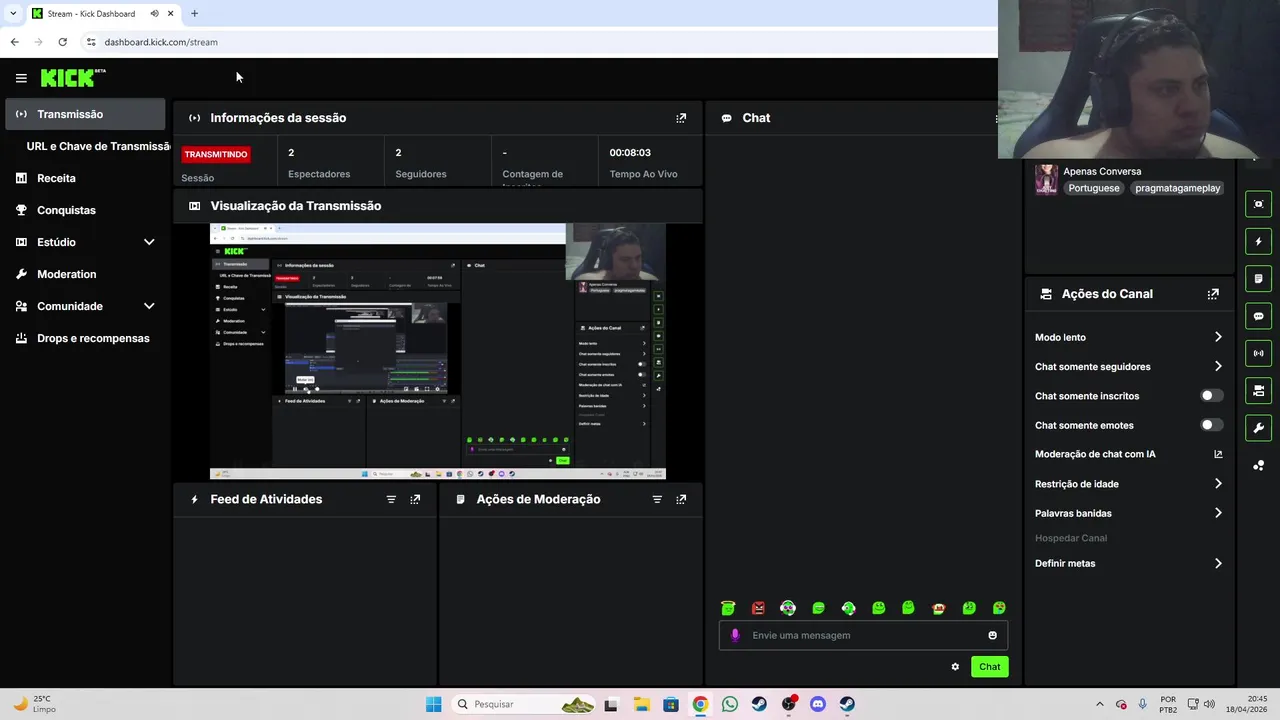This screenshot has width=1280, height=720.
Task: Reload the browser page
Action: [62, 42]
